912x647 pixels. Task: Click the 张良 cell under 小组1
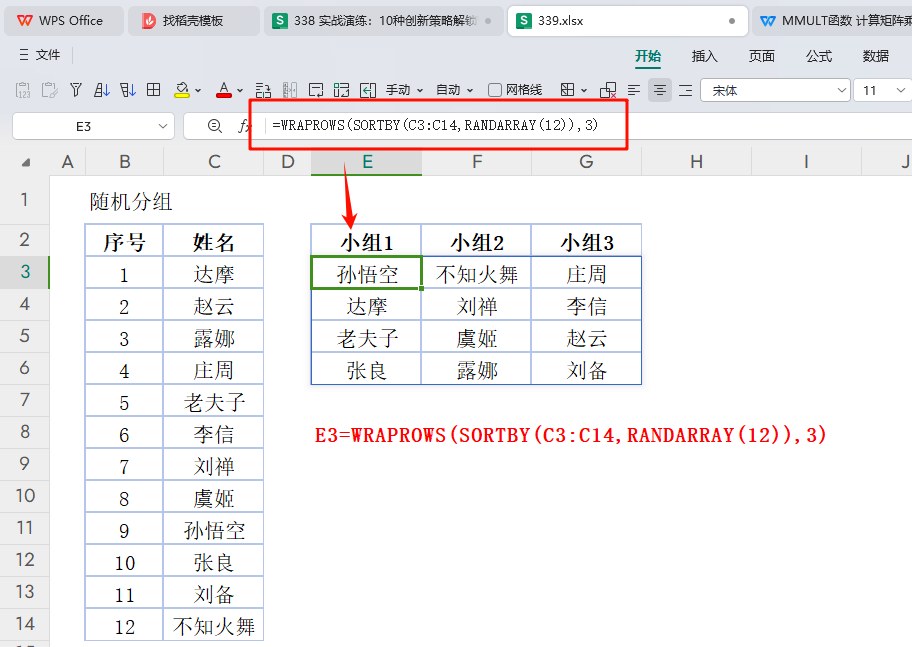click(366, 369)
